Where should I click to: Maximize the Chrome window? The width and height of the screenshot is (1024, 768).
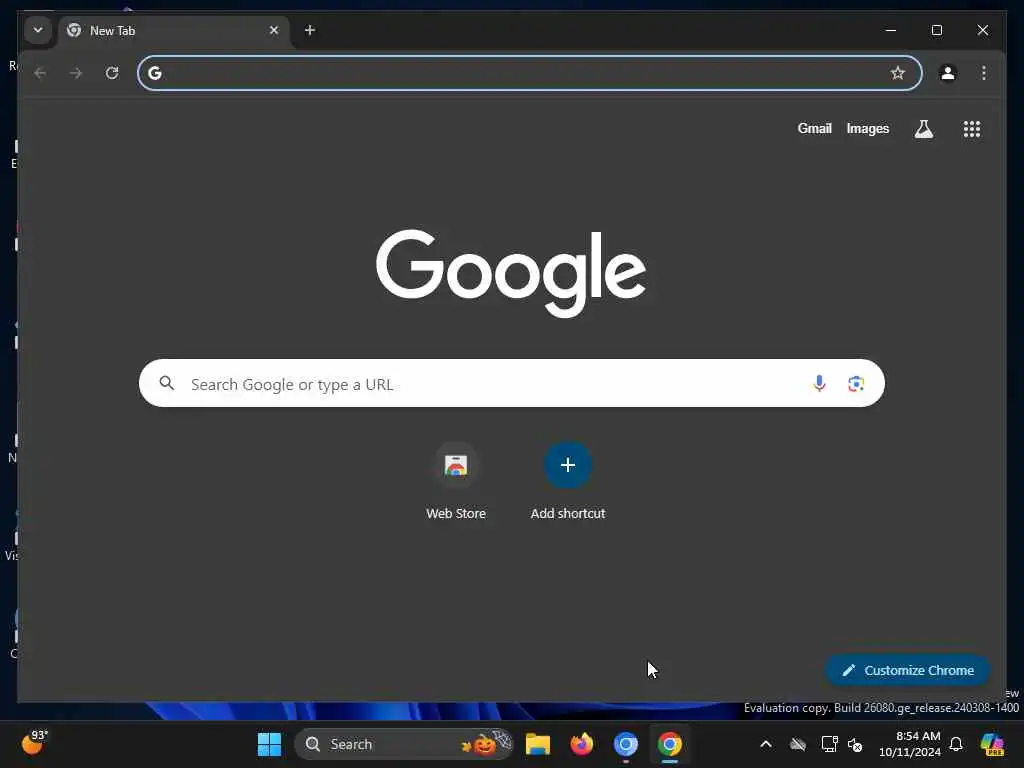[x=936, y=30]
